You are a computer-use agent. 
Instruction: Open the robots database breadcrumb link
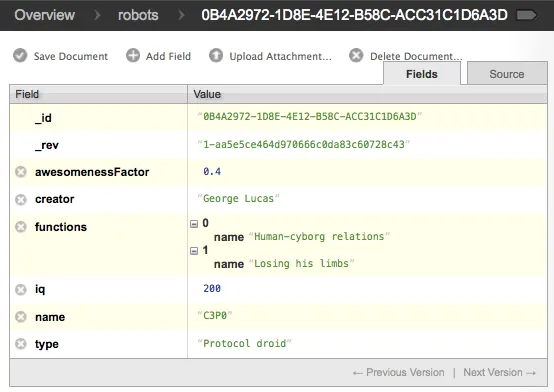[x=138, y=15]
